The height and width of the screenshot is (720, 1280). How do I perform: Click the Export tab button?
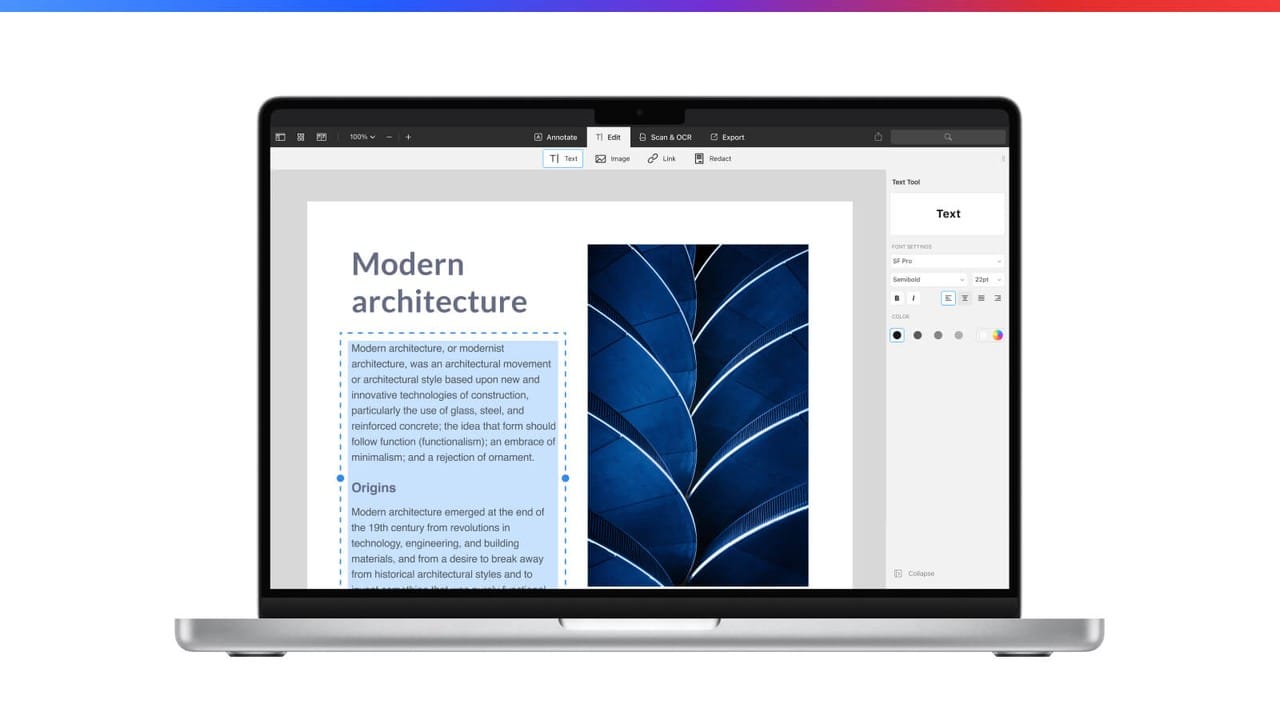tap(727, 136)
